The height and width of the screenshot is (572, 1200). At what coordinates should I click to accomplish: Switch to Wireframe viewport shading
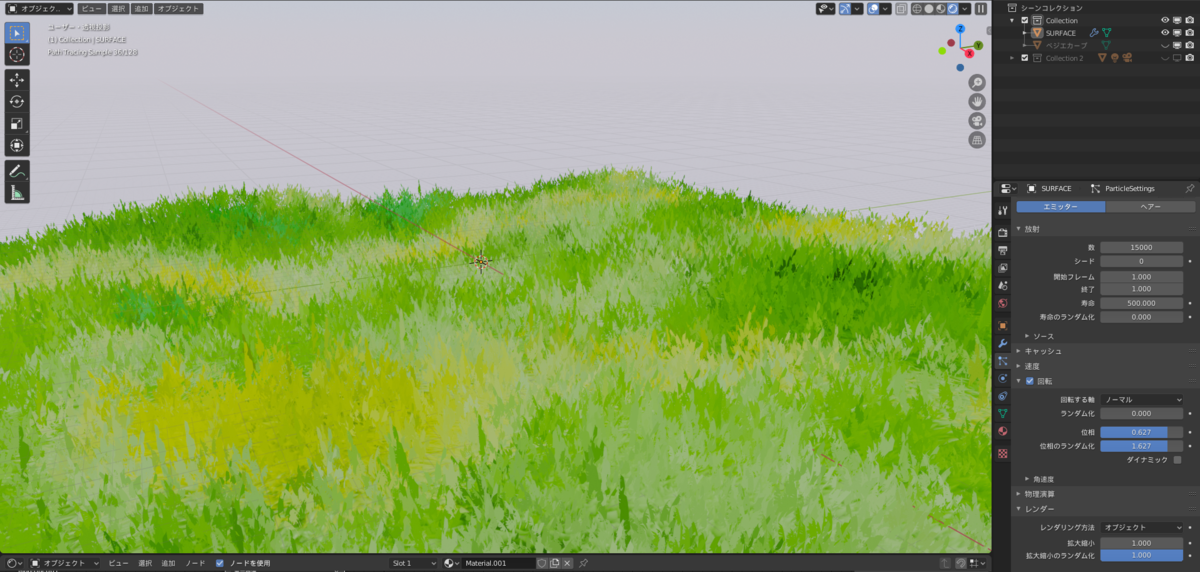point(916,8)
